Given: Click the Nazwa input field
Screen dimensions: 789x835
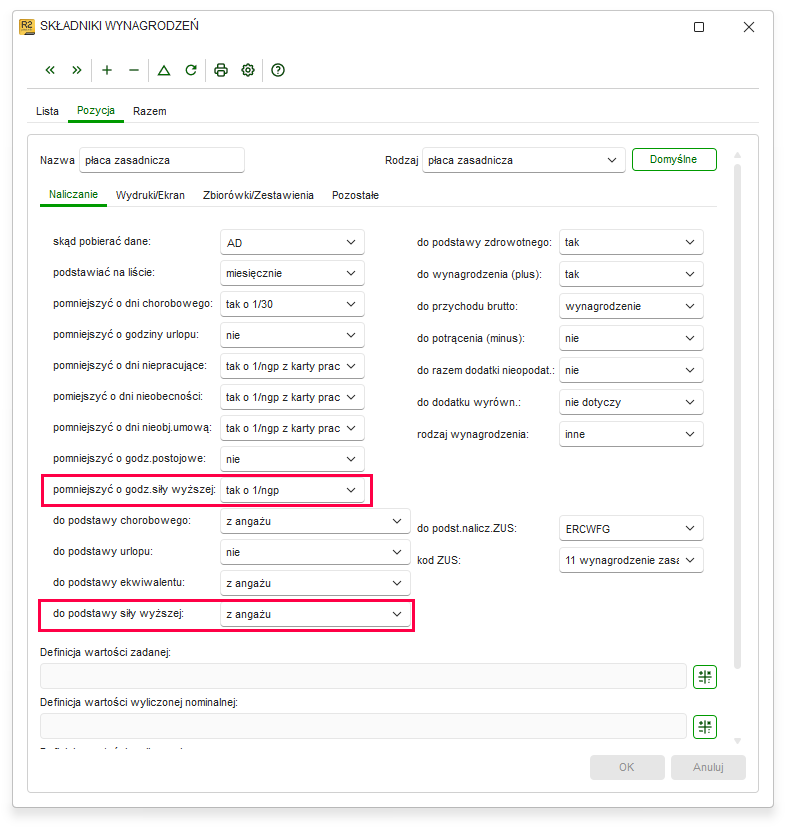Looking at the screenshot, I should pos(162,160).
